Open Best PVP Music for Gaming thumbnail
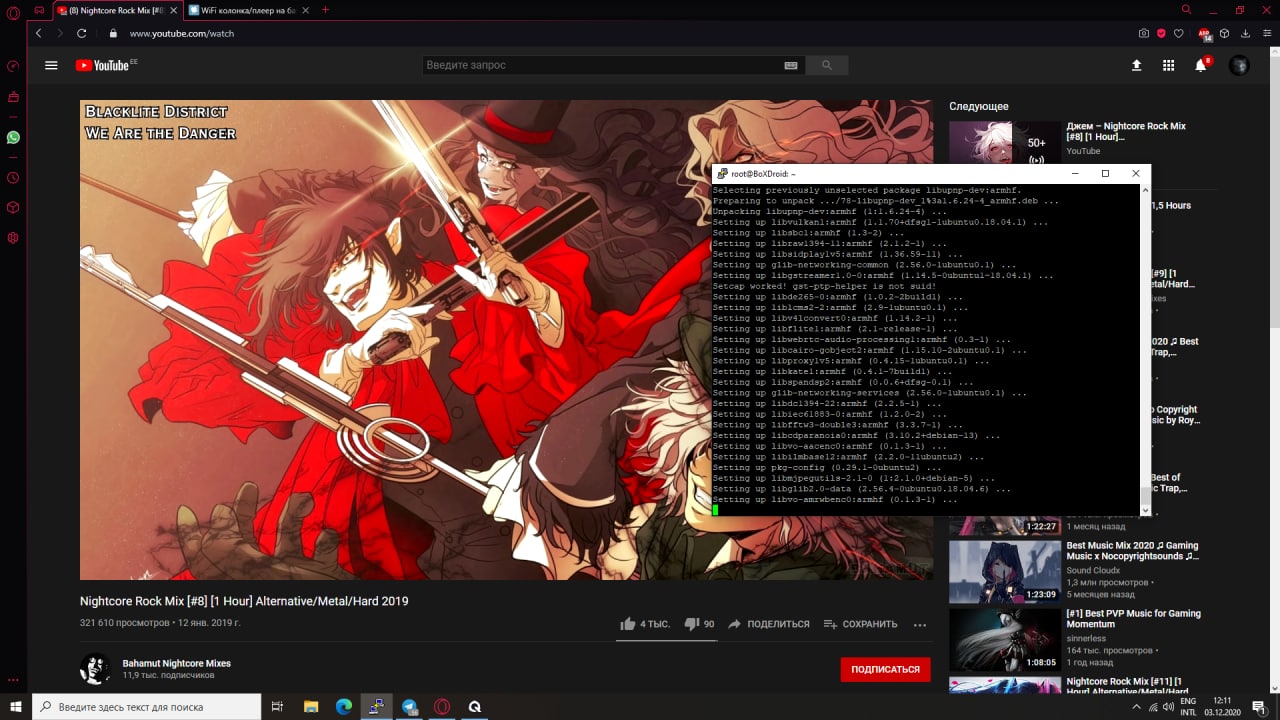The image size is (1280, 720). [1005, 640]
